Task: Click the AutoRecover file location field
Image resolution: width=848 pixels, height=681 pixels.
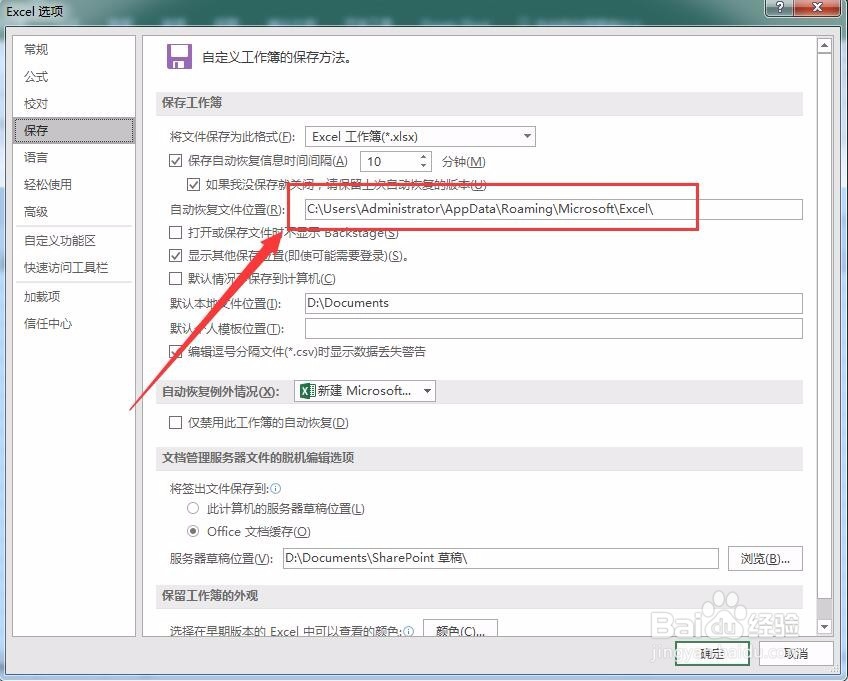Action: [554, 209]
